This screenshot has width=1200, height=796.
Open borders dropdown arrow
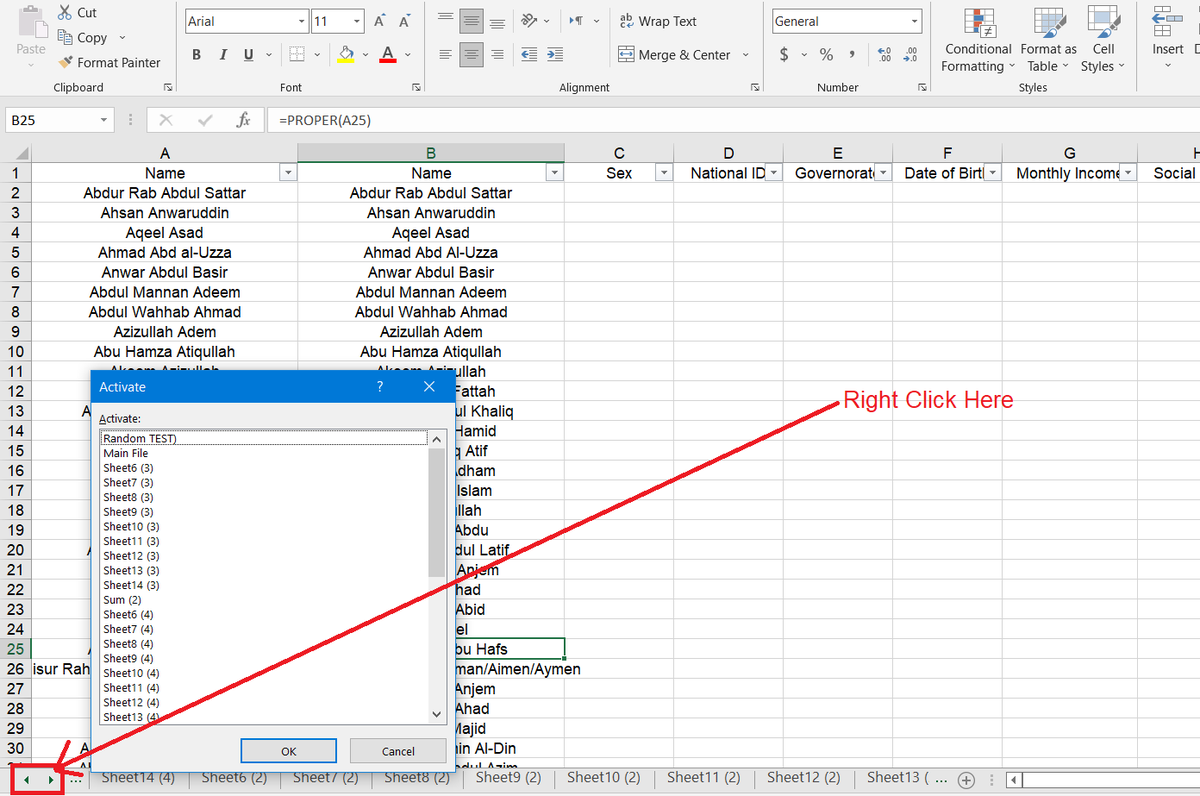317,55
